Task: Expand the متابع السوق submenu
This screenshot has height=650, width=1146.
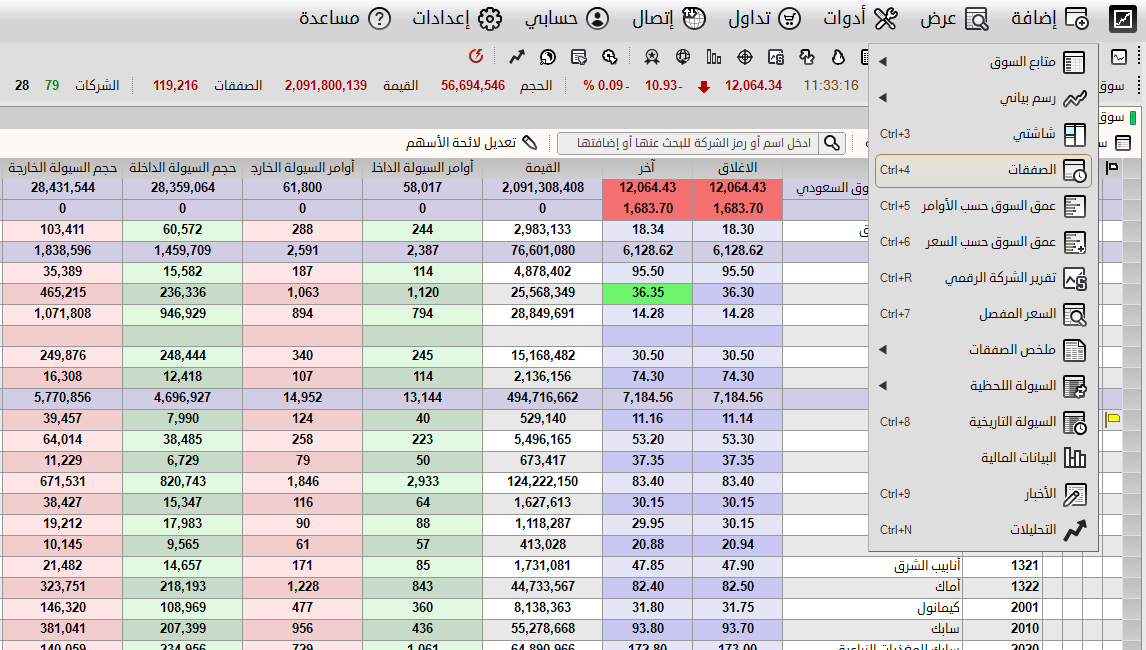Action: 882,62
